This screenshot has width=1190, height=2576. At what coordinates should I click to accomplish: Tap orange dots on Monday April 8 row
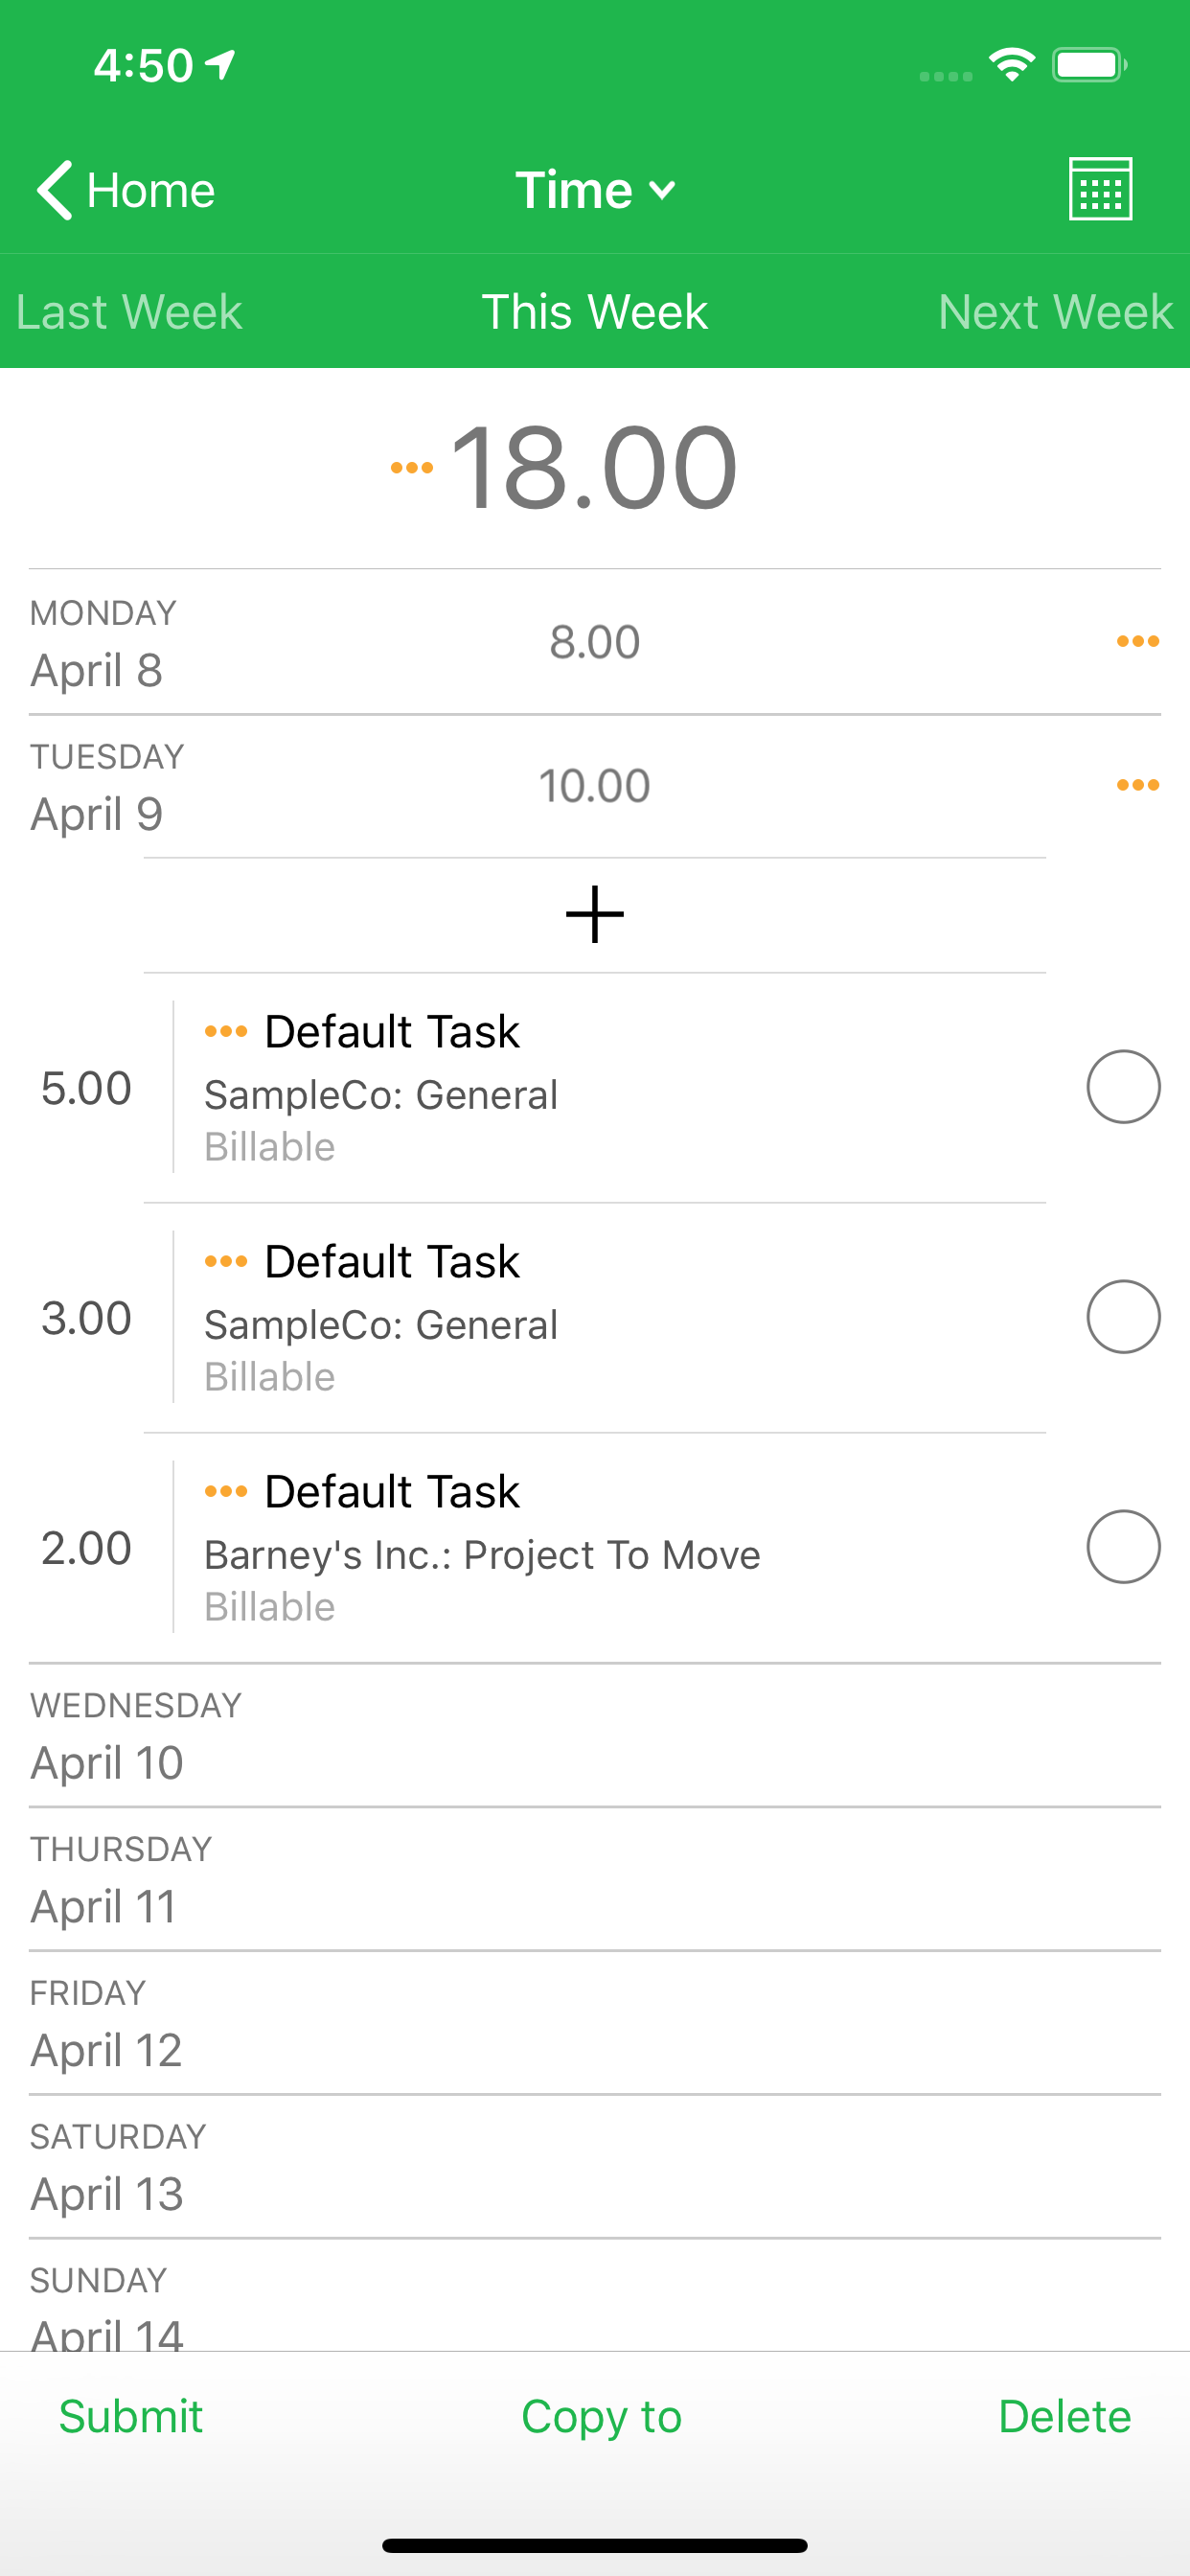1137,641
